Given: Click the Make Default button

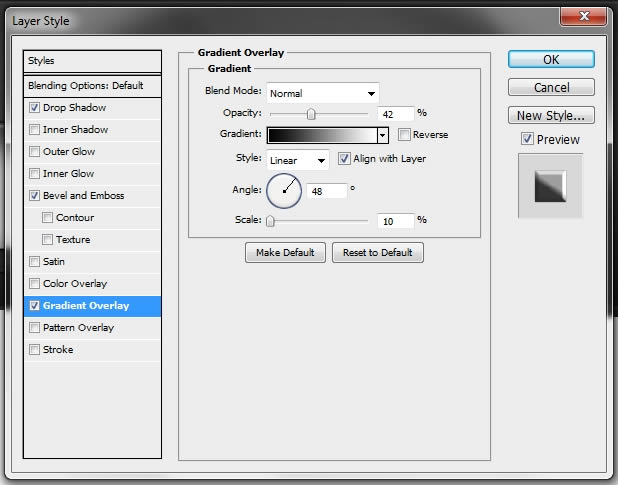Looking at the screenshot, I should 285,253.
